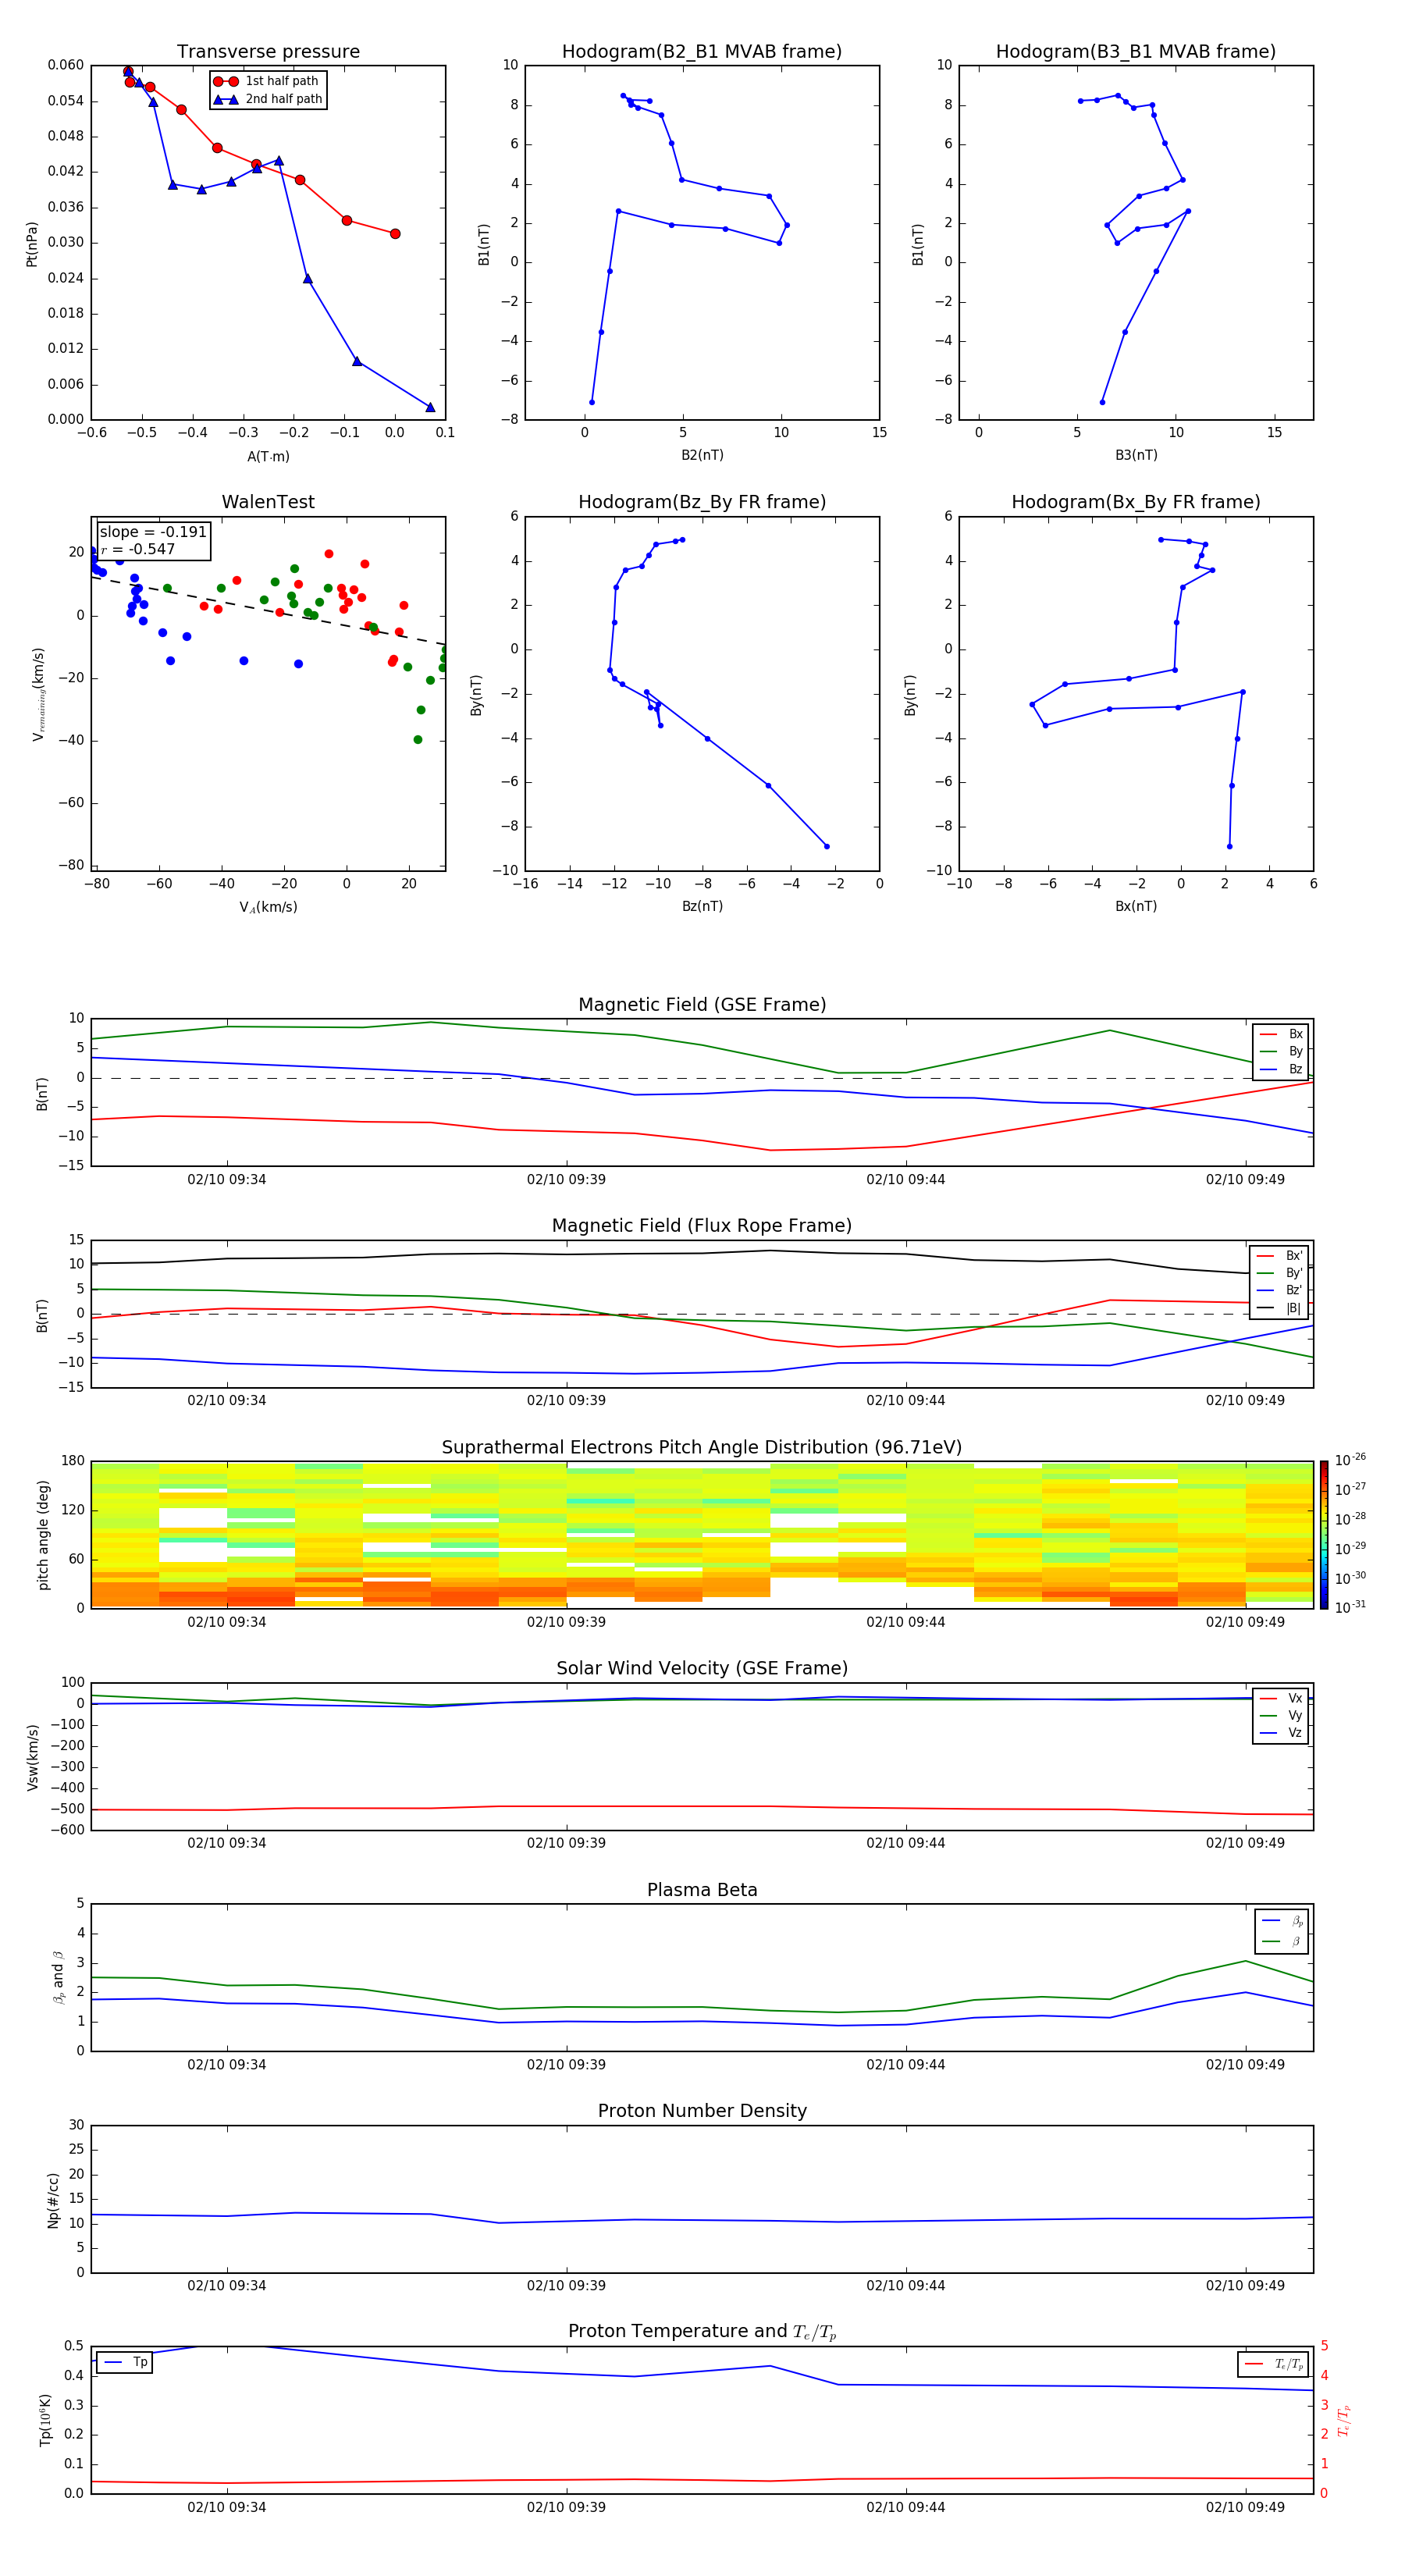Screen dimensions: 1405x2576
Task: Click the 'Transverse pressure' plot title
Action: 268,52
